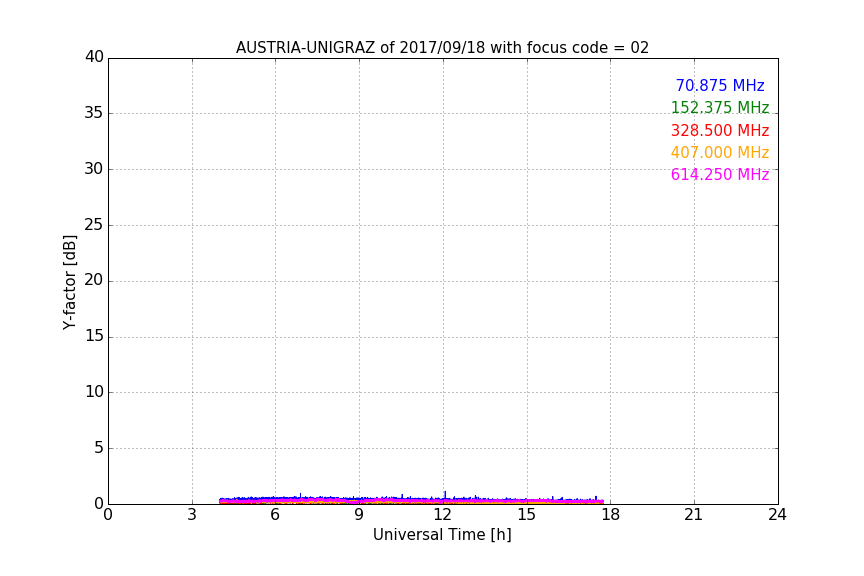Viewport: 864px width, 576px height.
Task: Click the x-axis tick value 12
Action: [x=442, y=515]
